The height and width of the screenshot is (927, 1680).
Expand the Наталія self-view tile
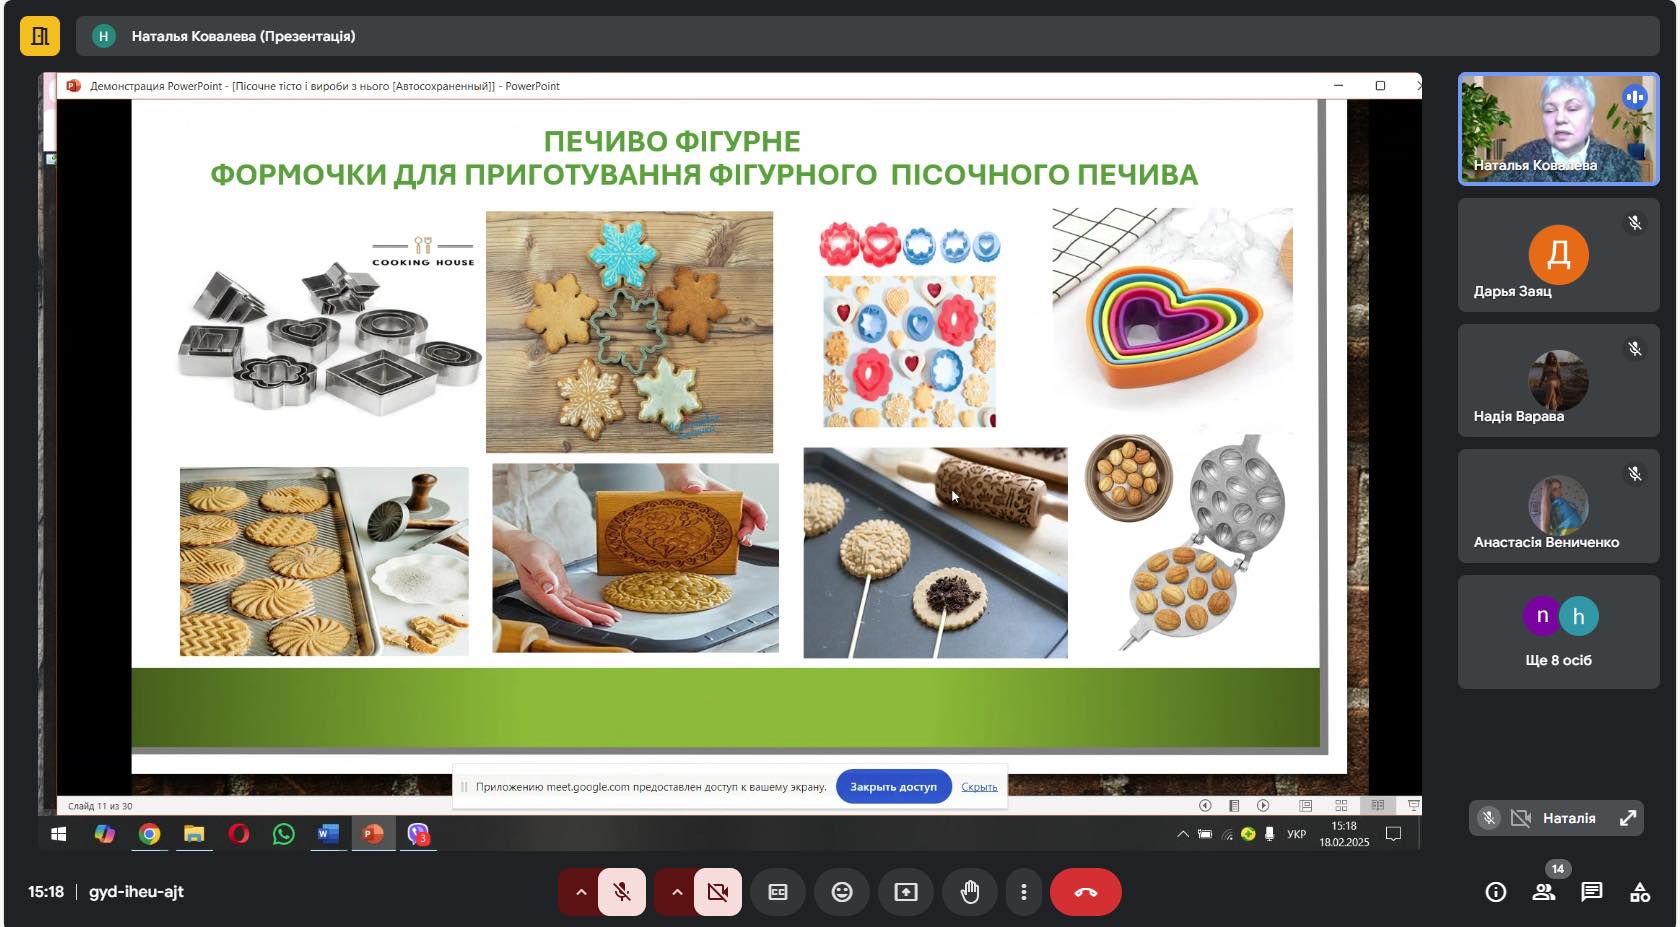tap(1628, 818)
